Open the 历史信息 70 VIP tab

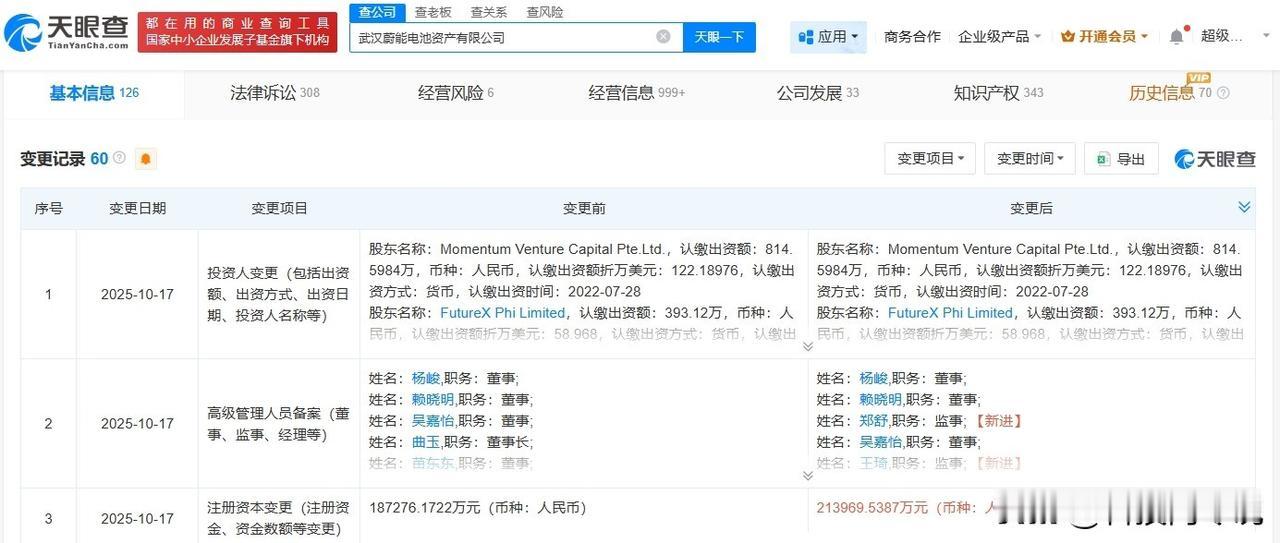coord(1171,93)
